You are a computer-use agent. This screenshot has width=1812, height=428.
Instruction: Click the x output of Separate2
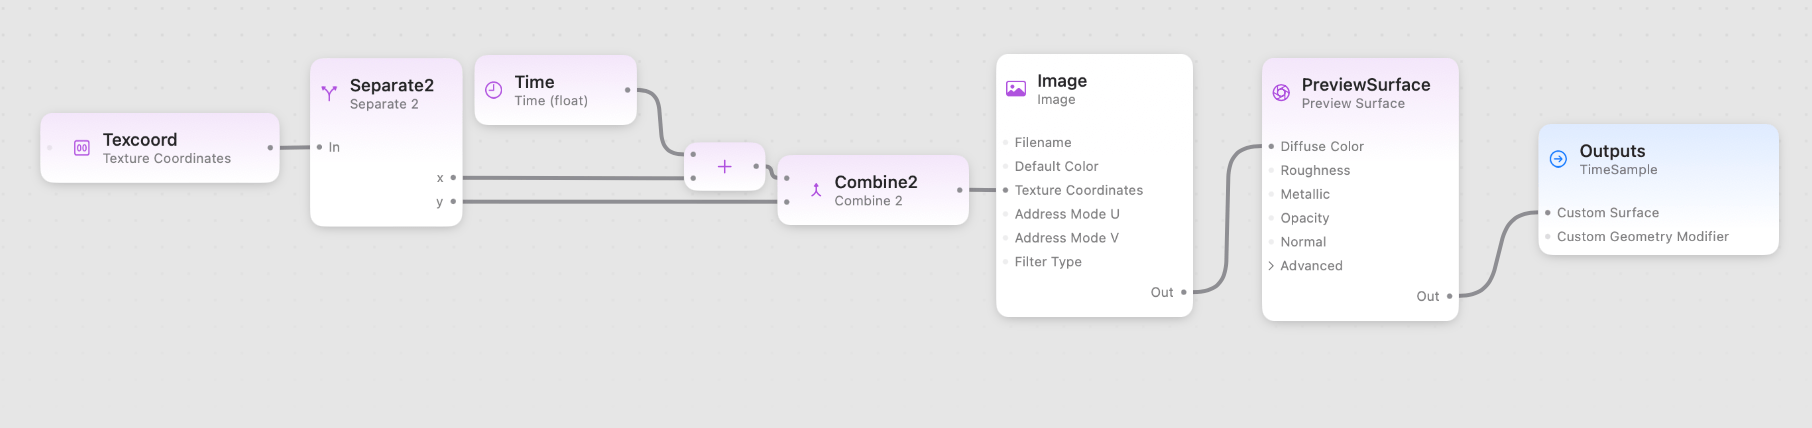453,178
